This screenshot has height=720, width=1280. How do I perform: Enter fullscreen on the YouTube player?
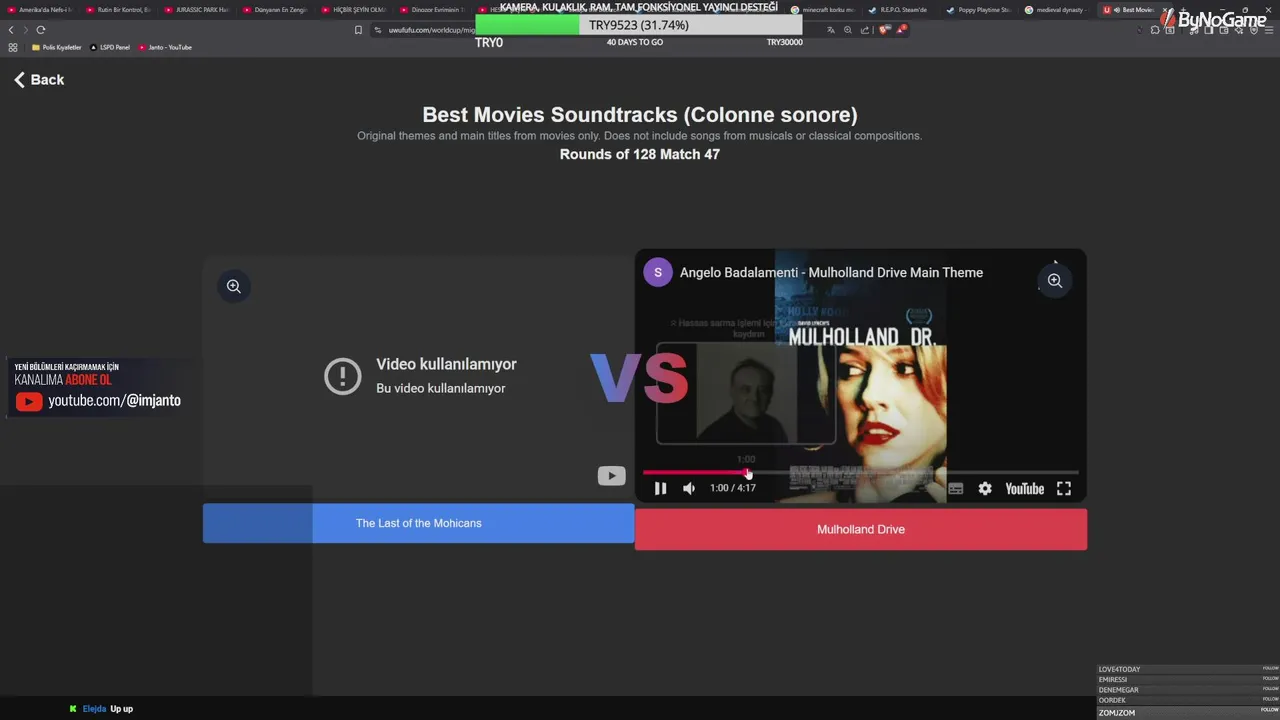click(x=1064, y=488)
